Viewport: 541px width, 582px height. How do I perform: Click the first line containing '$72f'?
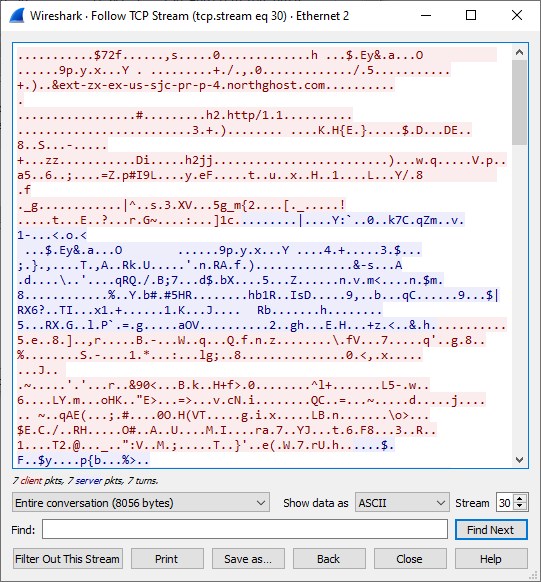(220, 55)
